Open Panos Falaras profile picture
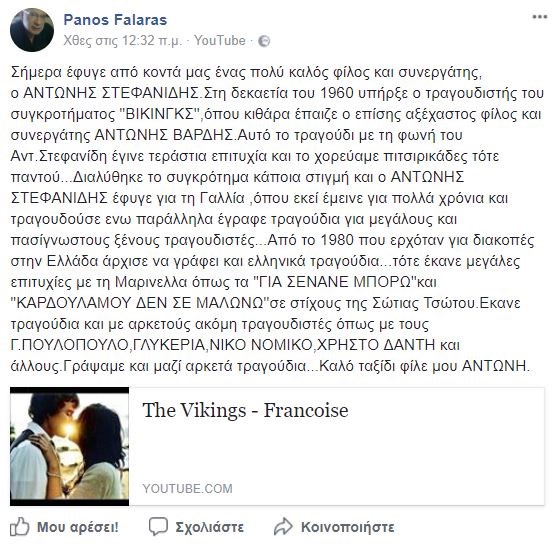Viewport: 557px width, 544px height. tap(32, 30)
